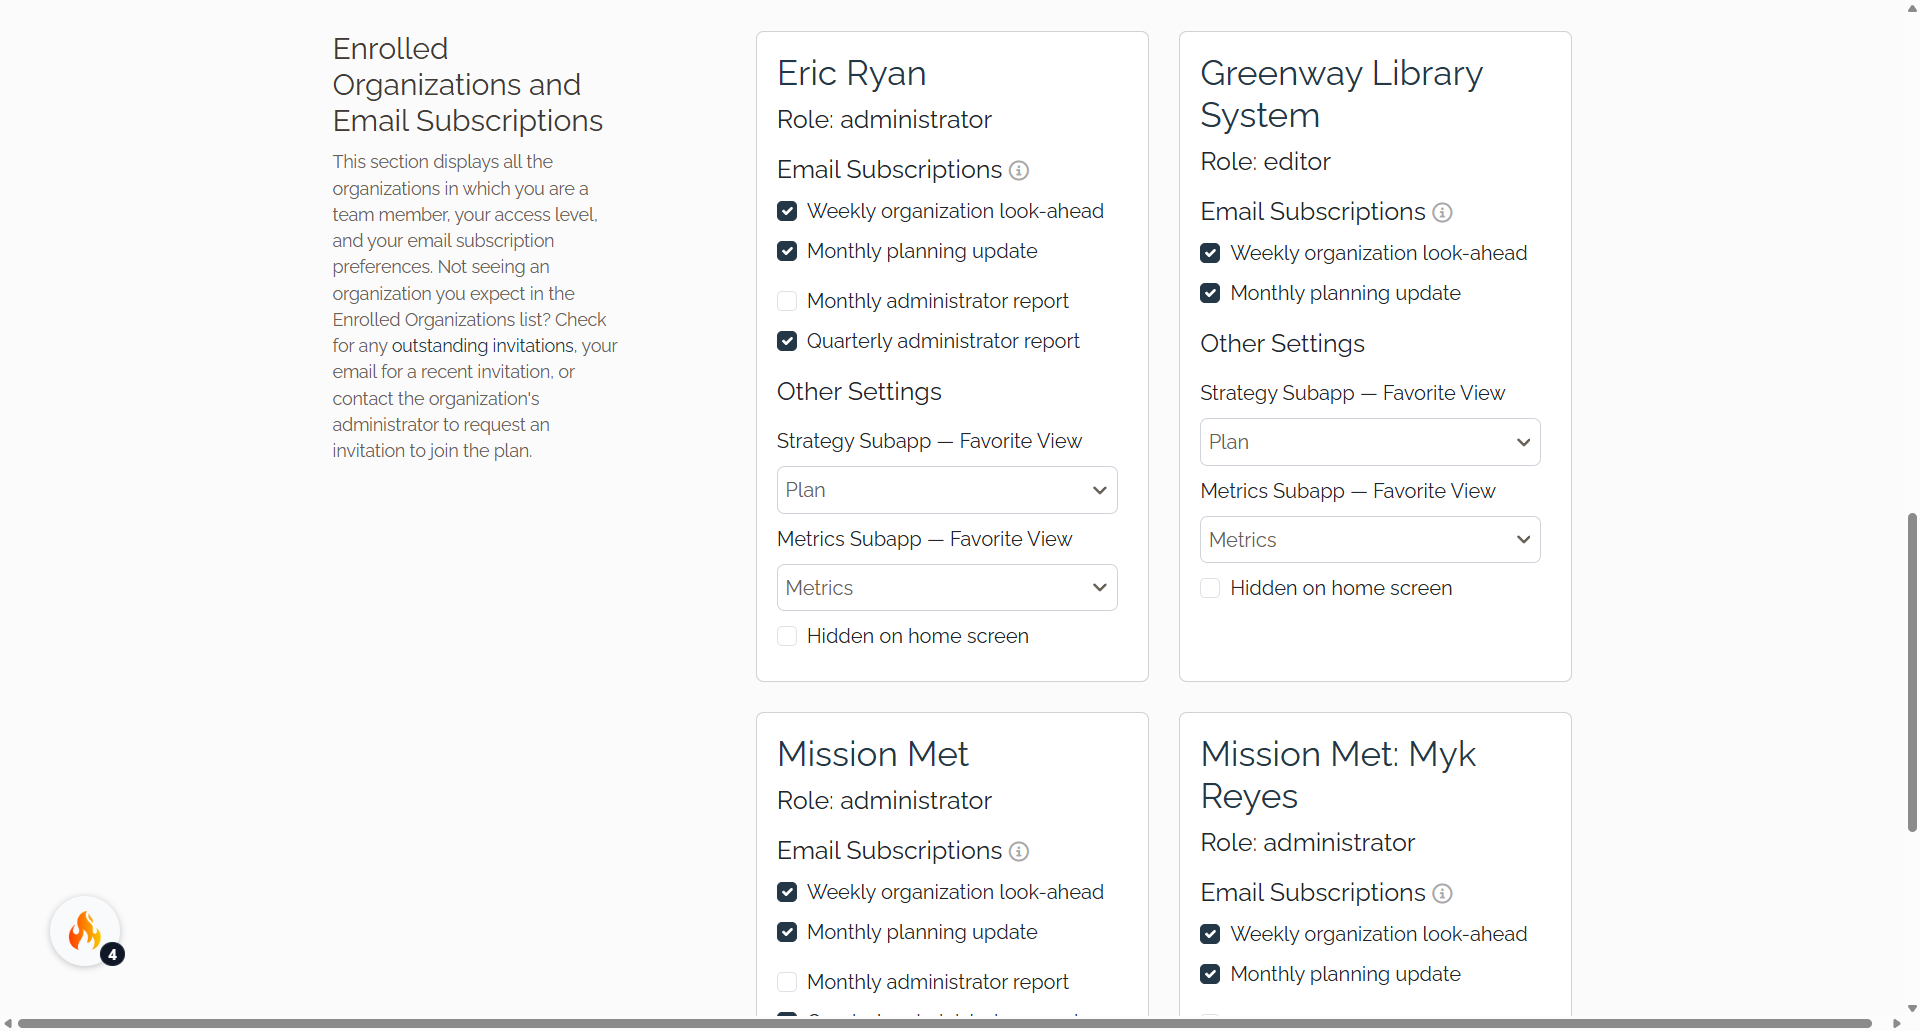The height and width of the screenshot is (1031, 1920).
Task: Click info icon beside Mission Met Email Subscriptions
Action: (1019, 852)
